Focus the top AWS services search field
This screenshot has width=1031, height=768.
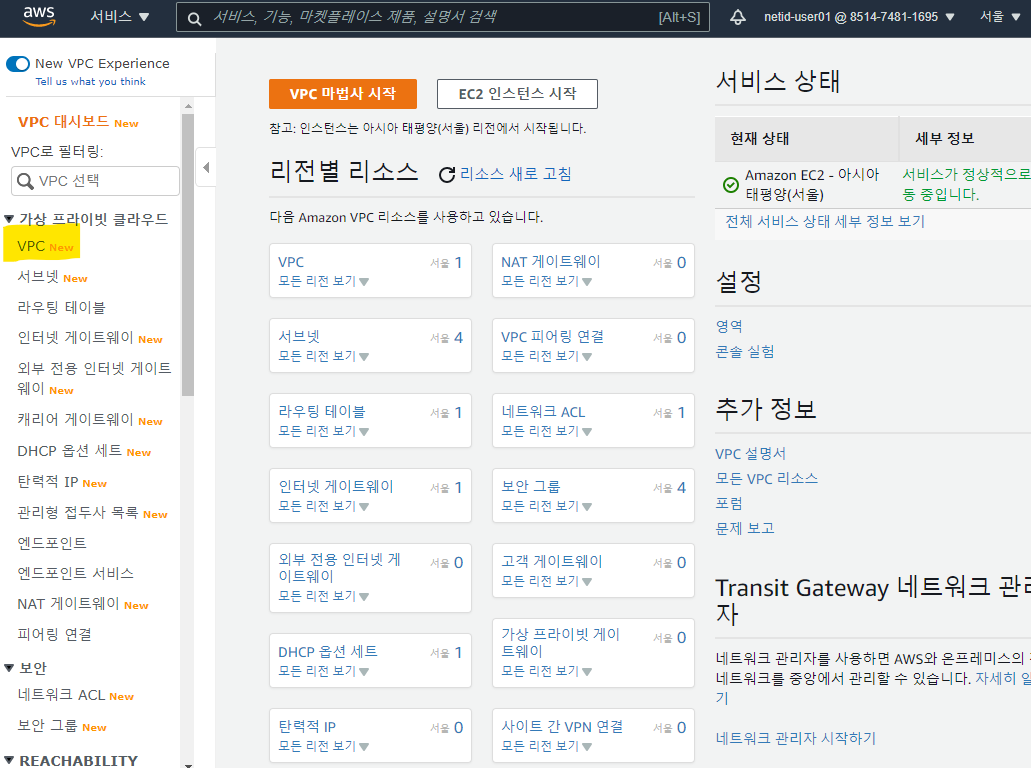(x=443, y=17)
